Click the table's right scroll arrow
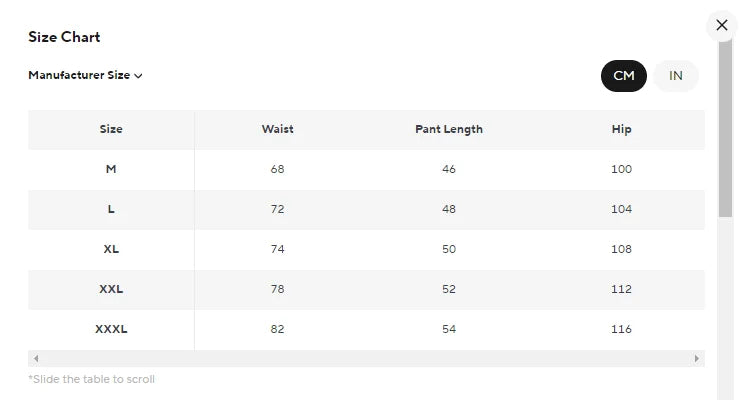This screenshot has height=400, width=750. 697,358
